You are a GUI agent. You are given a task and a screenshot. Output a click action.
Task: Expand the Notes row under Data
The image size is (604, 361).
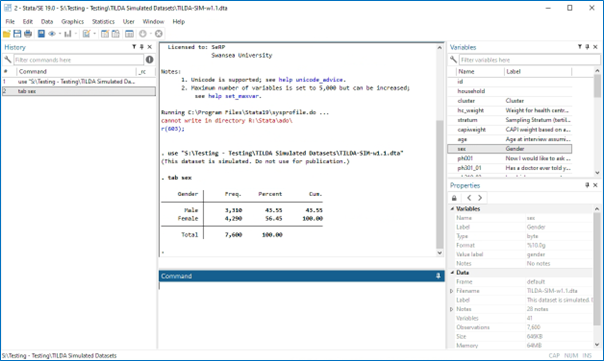451,309
